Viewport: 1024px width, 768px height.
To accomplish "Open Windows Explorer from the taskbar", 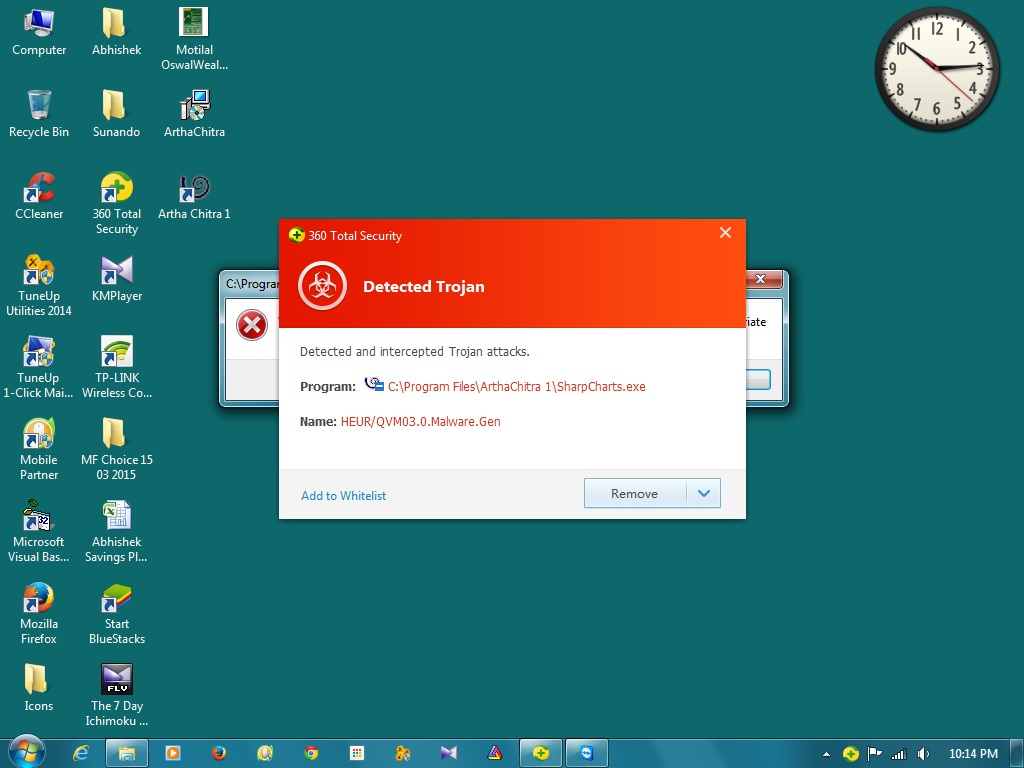I will pos(127,753).
